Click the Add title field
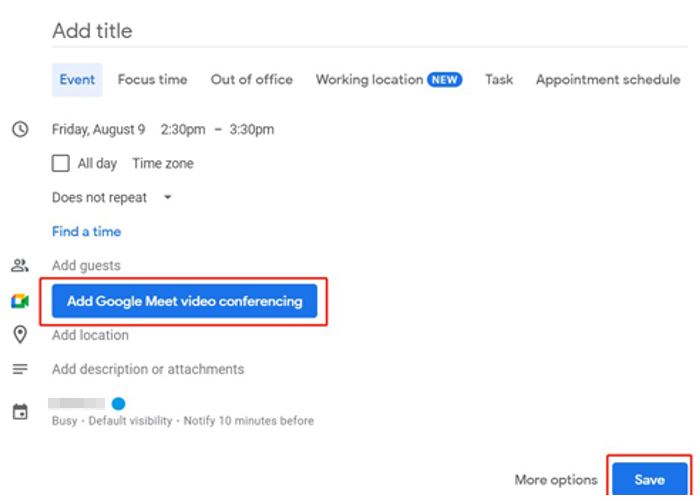This screenshot has height=501, width=700. coord(370,31)
